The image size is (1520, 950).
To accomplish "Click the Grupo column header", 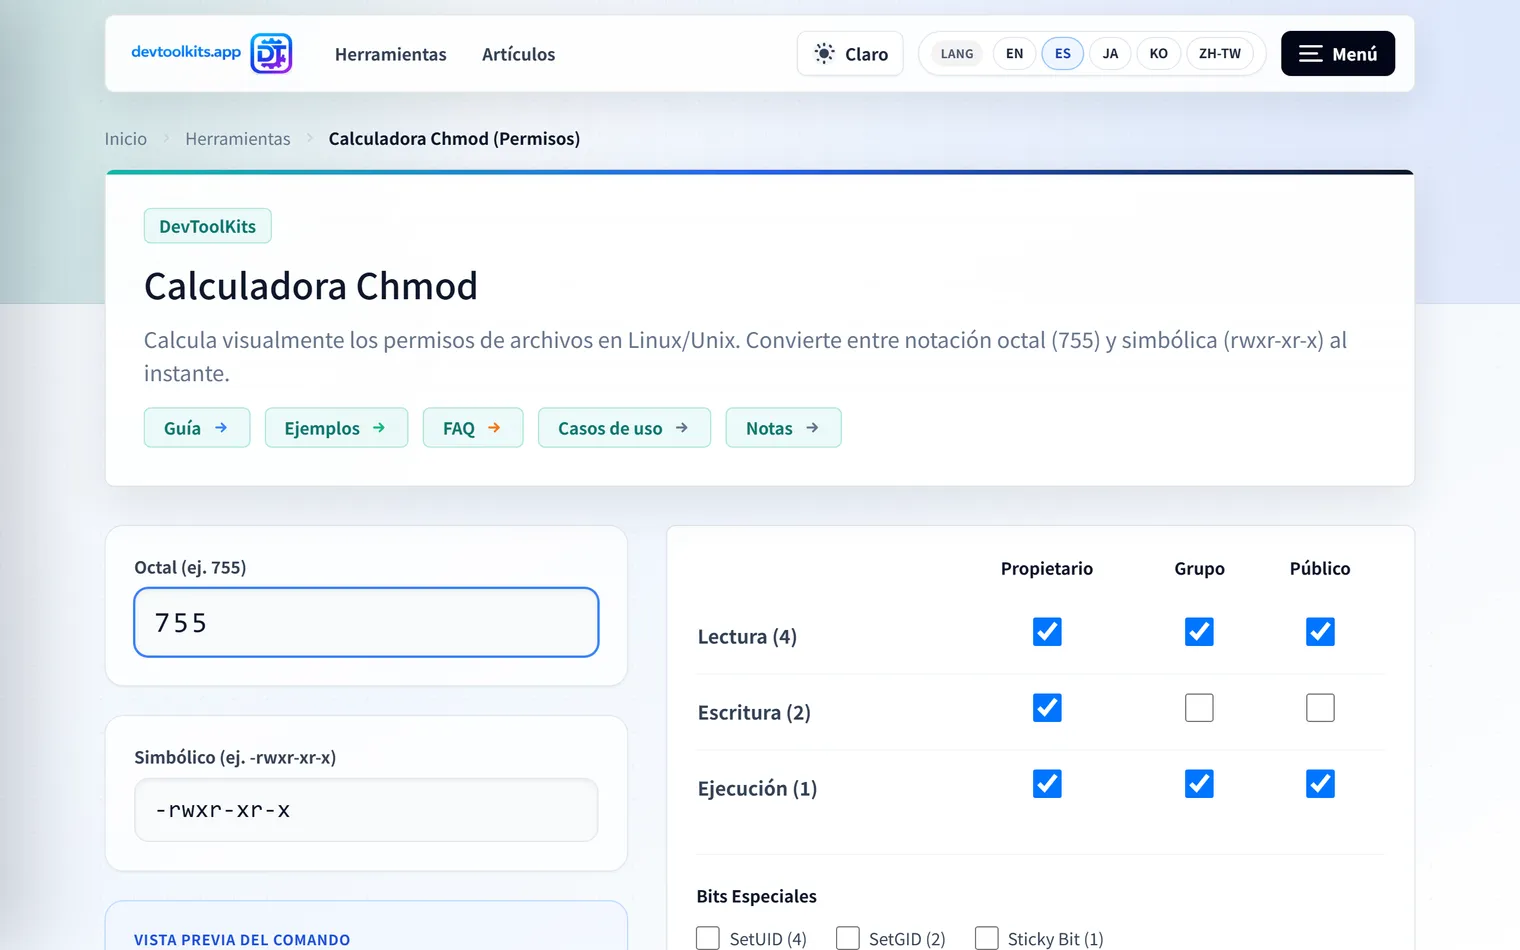I will click(1199, 568).
